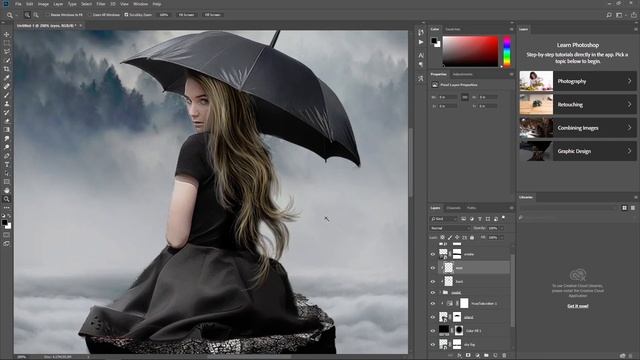Switch to the Adjustments tab
This screenshot has height=360, width=640.
pyautogui.click(x=462, y=74)
